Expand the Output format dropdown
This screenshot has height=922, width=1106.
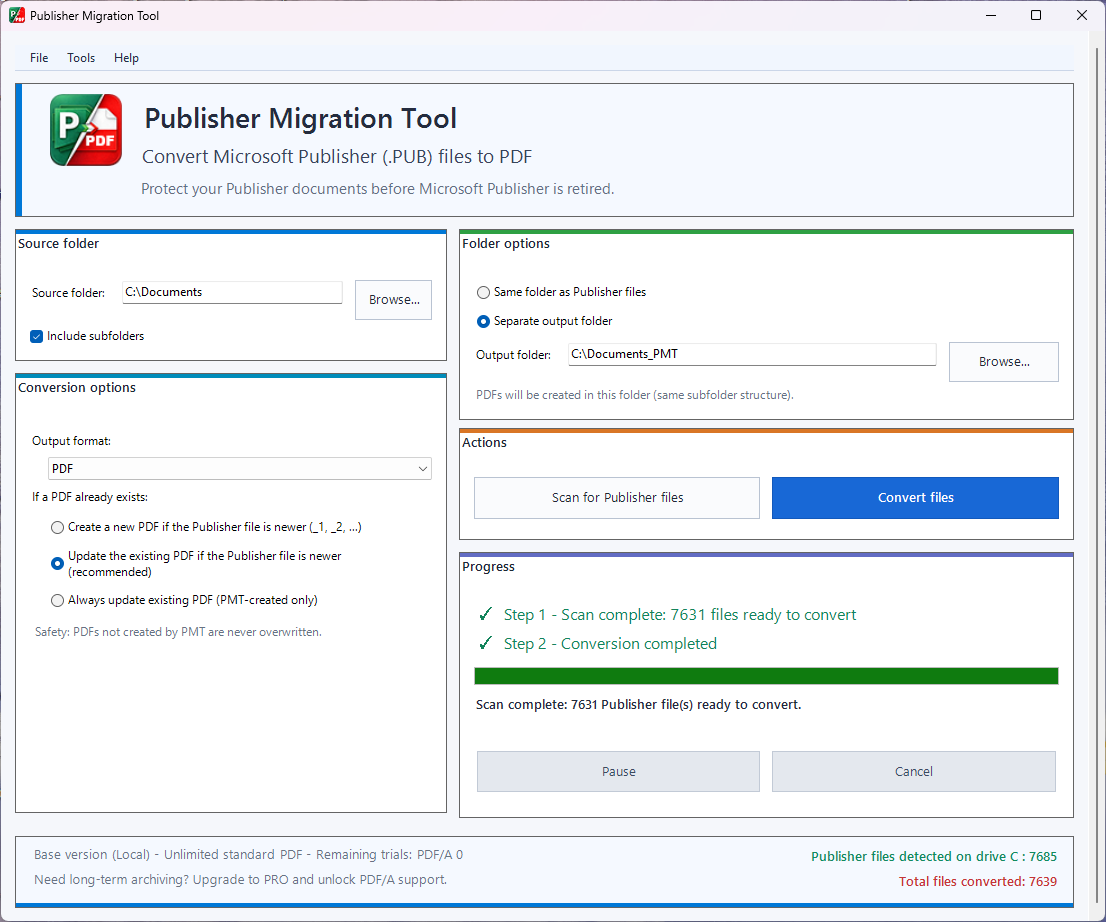[x=240, y=468]
